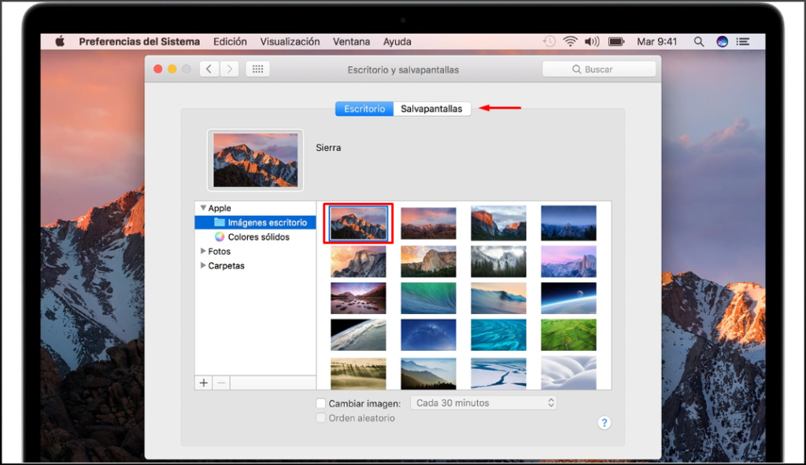Toggle the Orden aleatorio checkbox
The image size is (806, 465).
[x=321, y=418]
